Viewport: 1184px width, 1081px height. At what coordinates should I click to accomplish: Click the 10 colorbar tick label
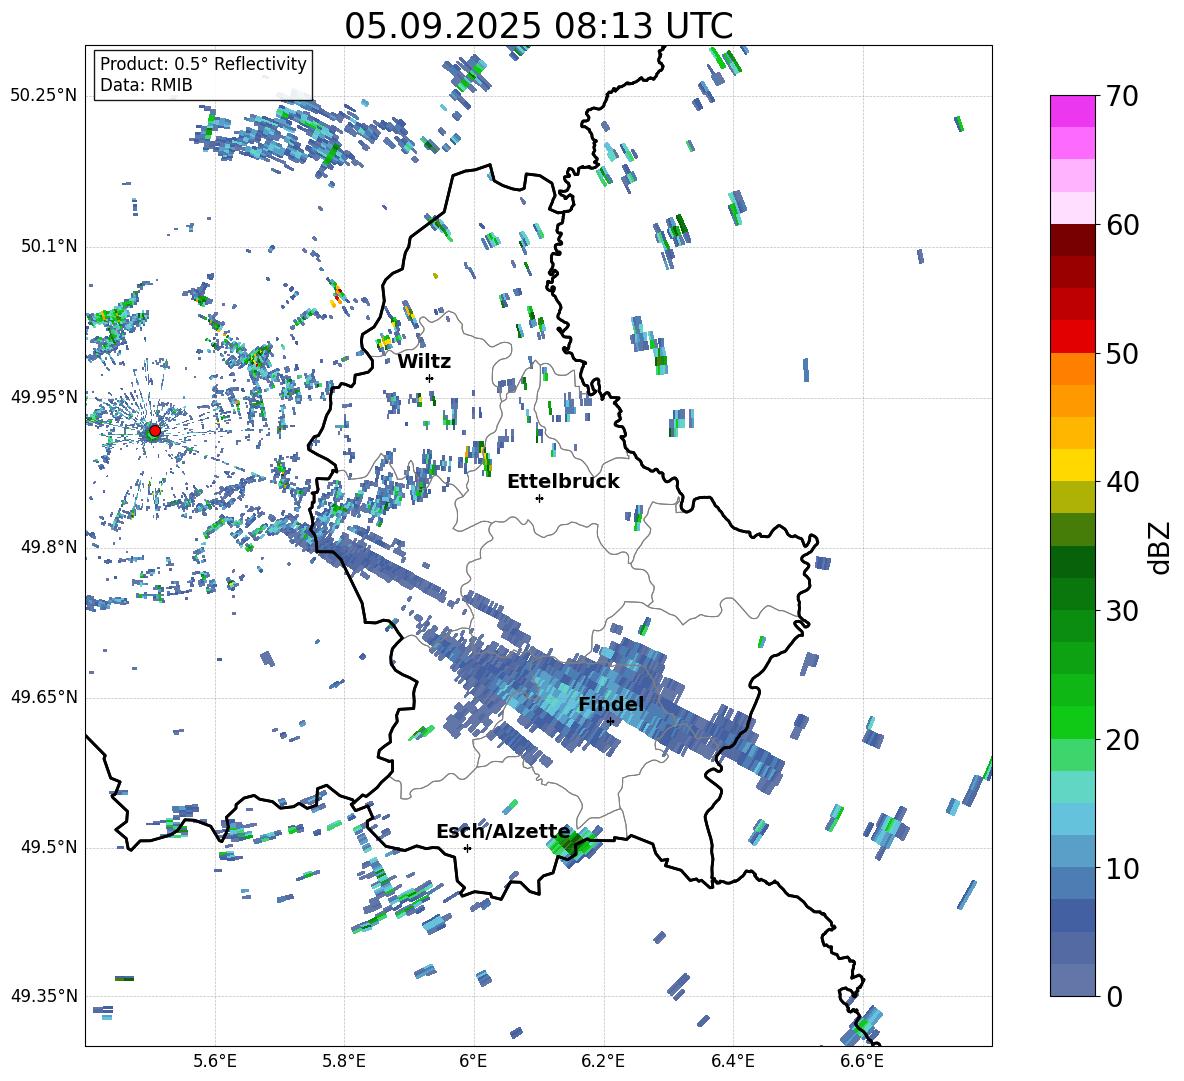(x=1122, y=869)
